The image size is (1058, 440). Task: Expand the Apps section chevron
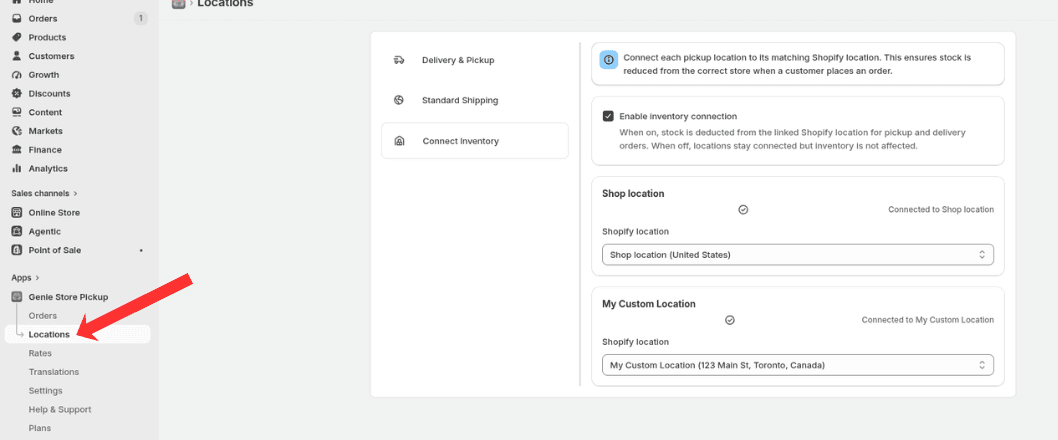[x=37, y=278]
